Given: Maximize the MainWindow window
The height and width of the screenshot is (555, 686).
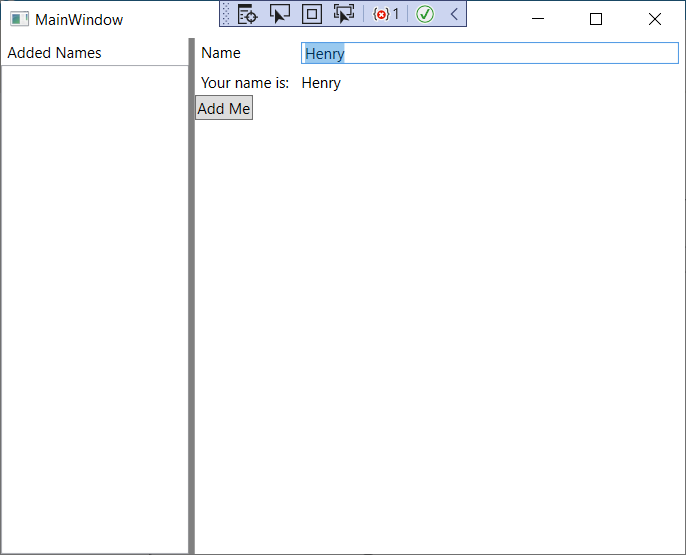Looking at the screenshot, I should pos(596,19).
